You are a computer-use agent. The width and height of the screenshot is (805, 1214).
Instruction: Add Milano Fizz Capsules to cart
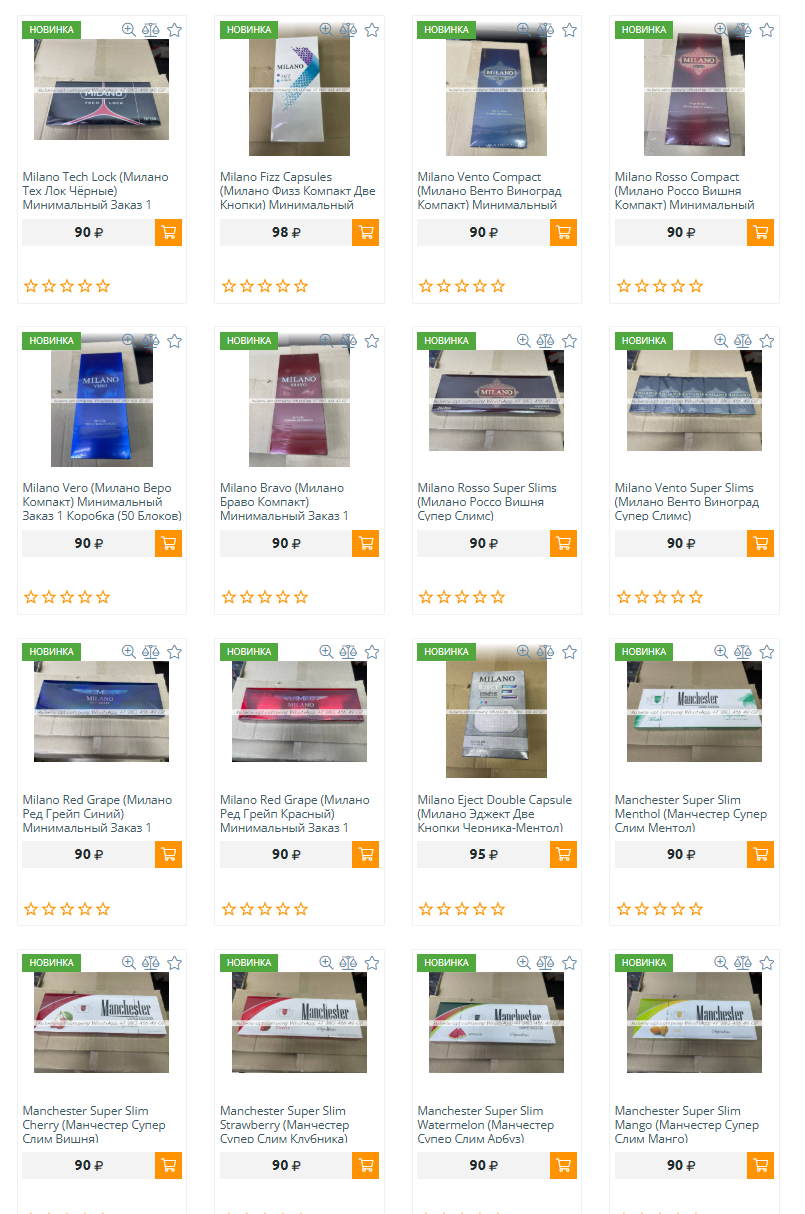(x=366, y=232)
